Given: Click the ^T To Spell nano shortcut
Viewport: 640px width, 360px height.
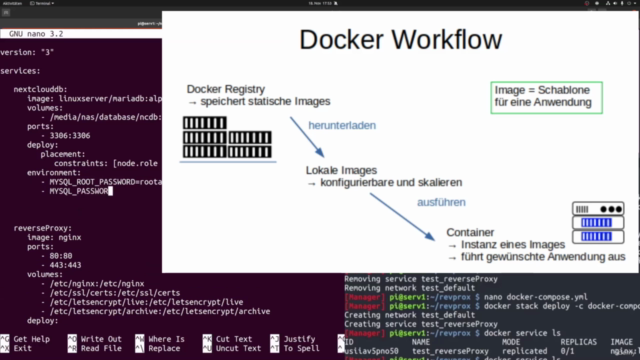Looking at the screenshot, I should [295, 349].
